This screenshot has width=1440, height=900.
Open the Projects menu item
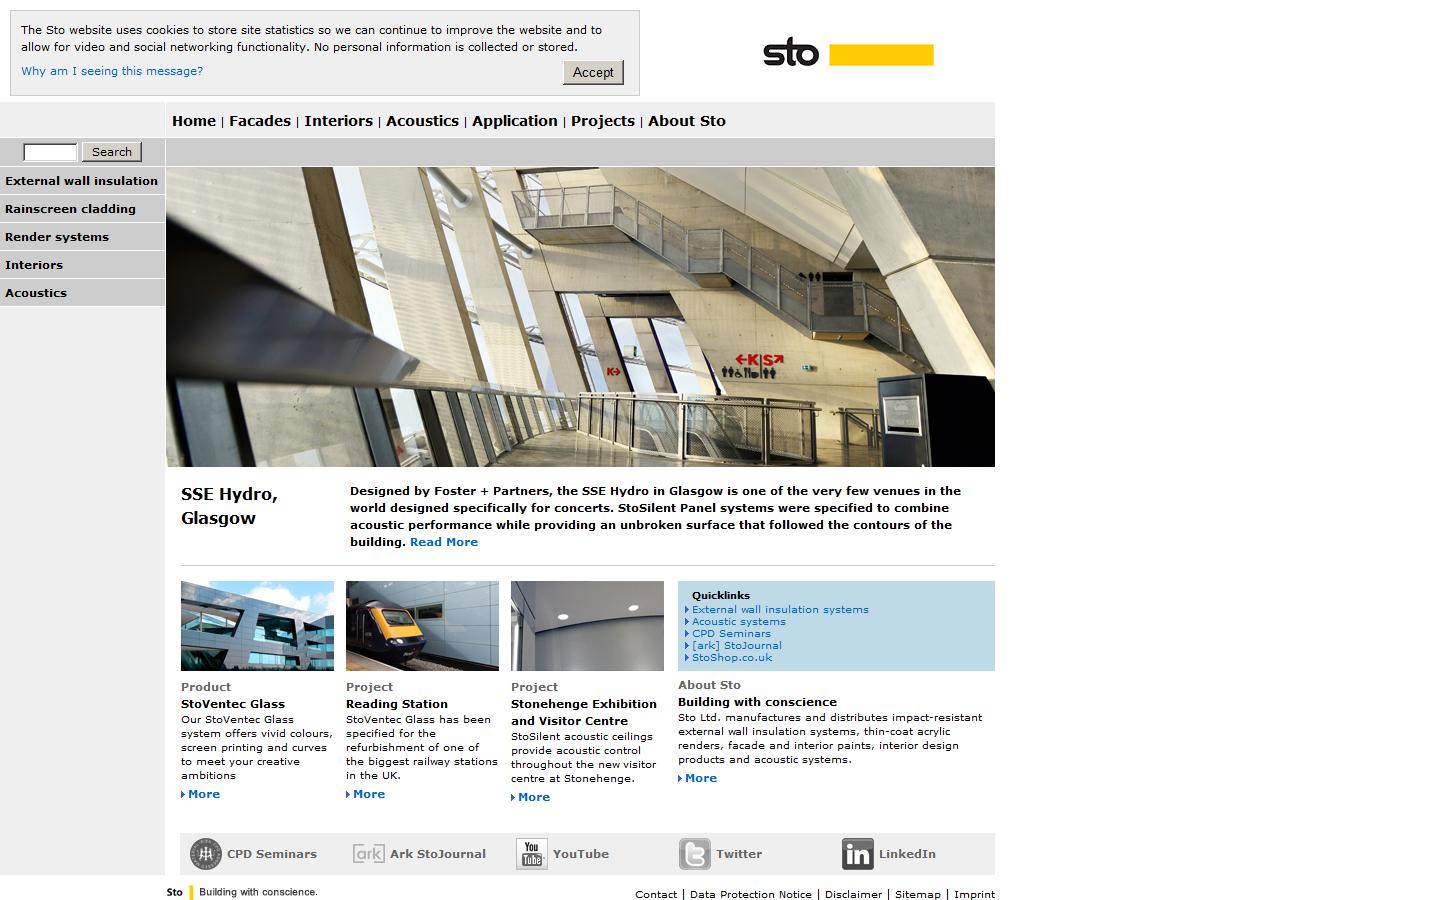pyautogui.click(x=602, y=120)
